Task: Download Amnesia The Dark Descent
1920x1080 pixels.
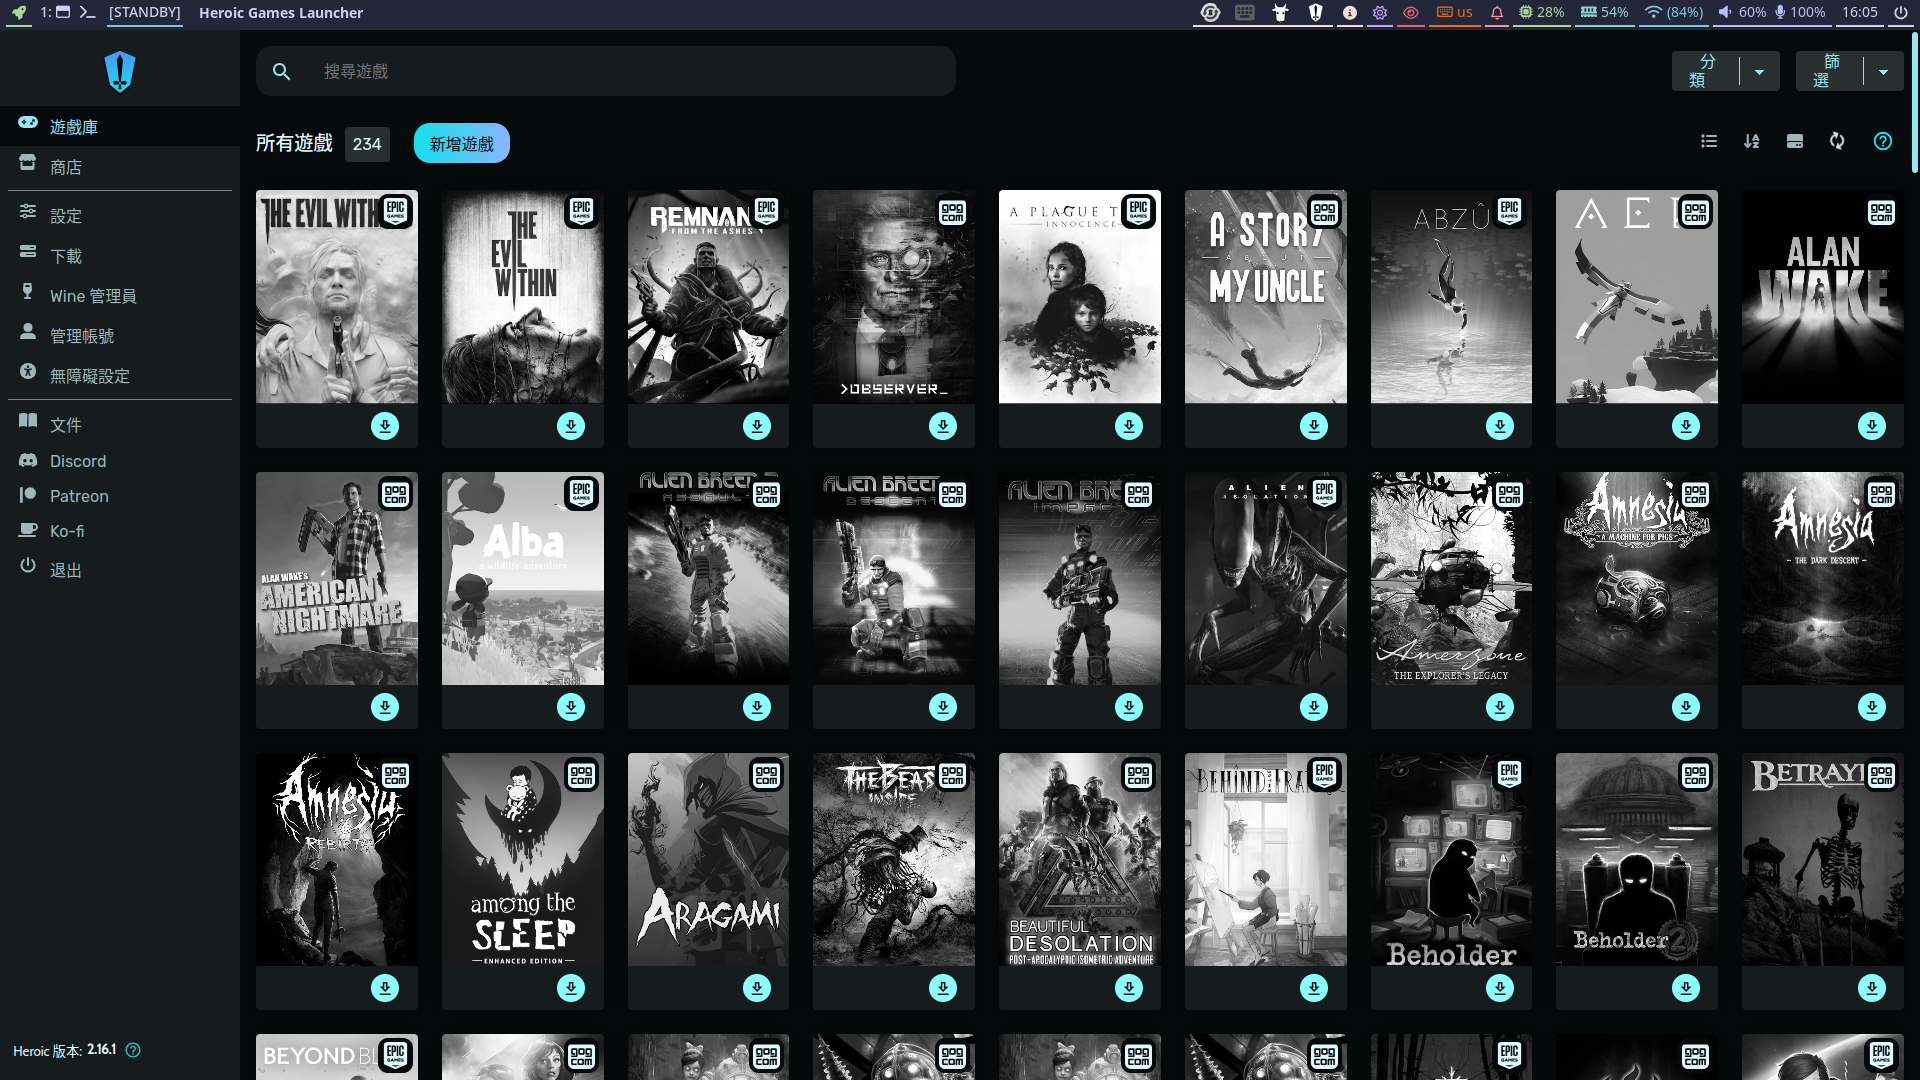Action: pos(1872,707)
